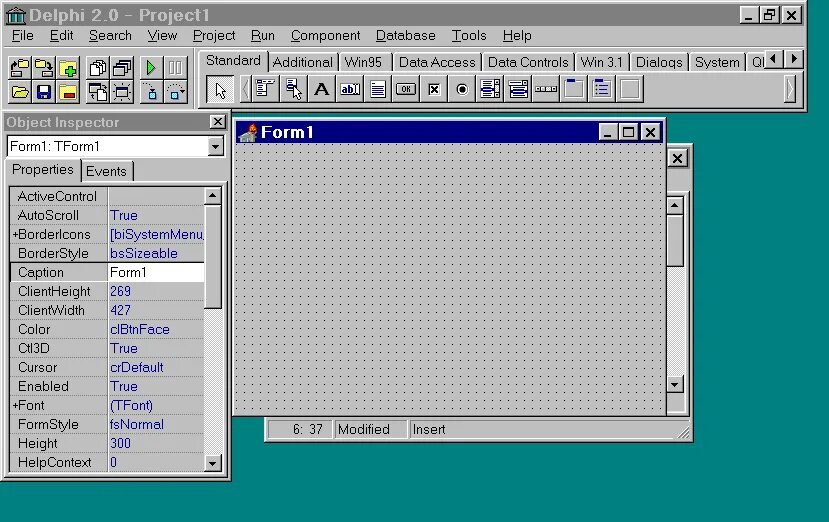829x522 pixels.
Task: Click the Toggle Form/Unit icon
Action: point(98,92)
